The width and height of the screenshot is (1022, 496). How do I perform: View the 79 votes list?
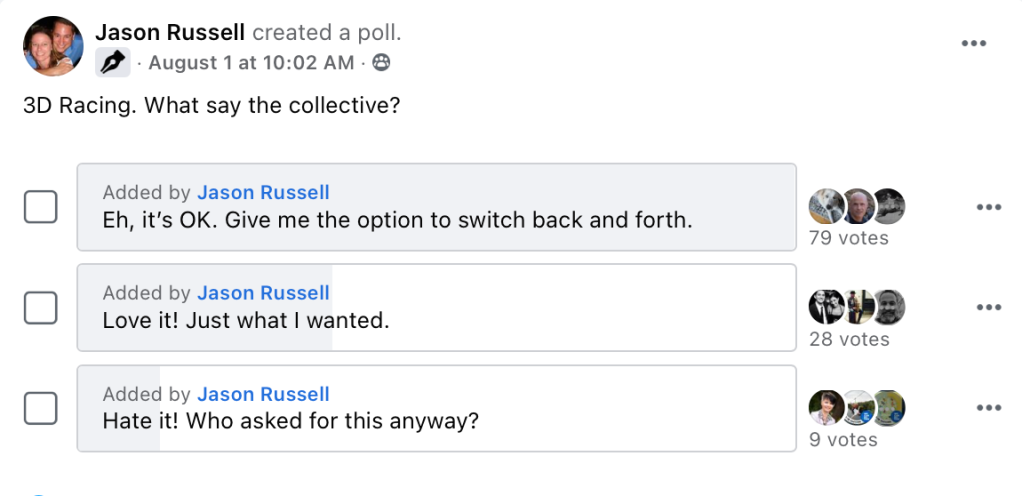click(849, 239)
